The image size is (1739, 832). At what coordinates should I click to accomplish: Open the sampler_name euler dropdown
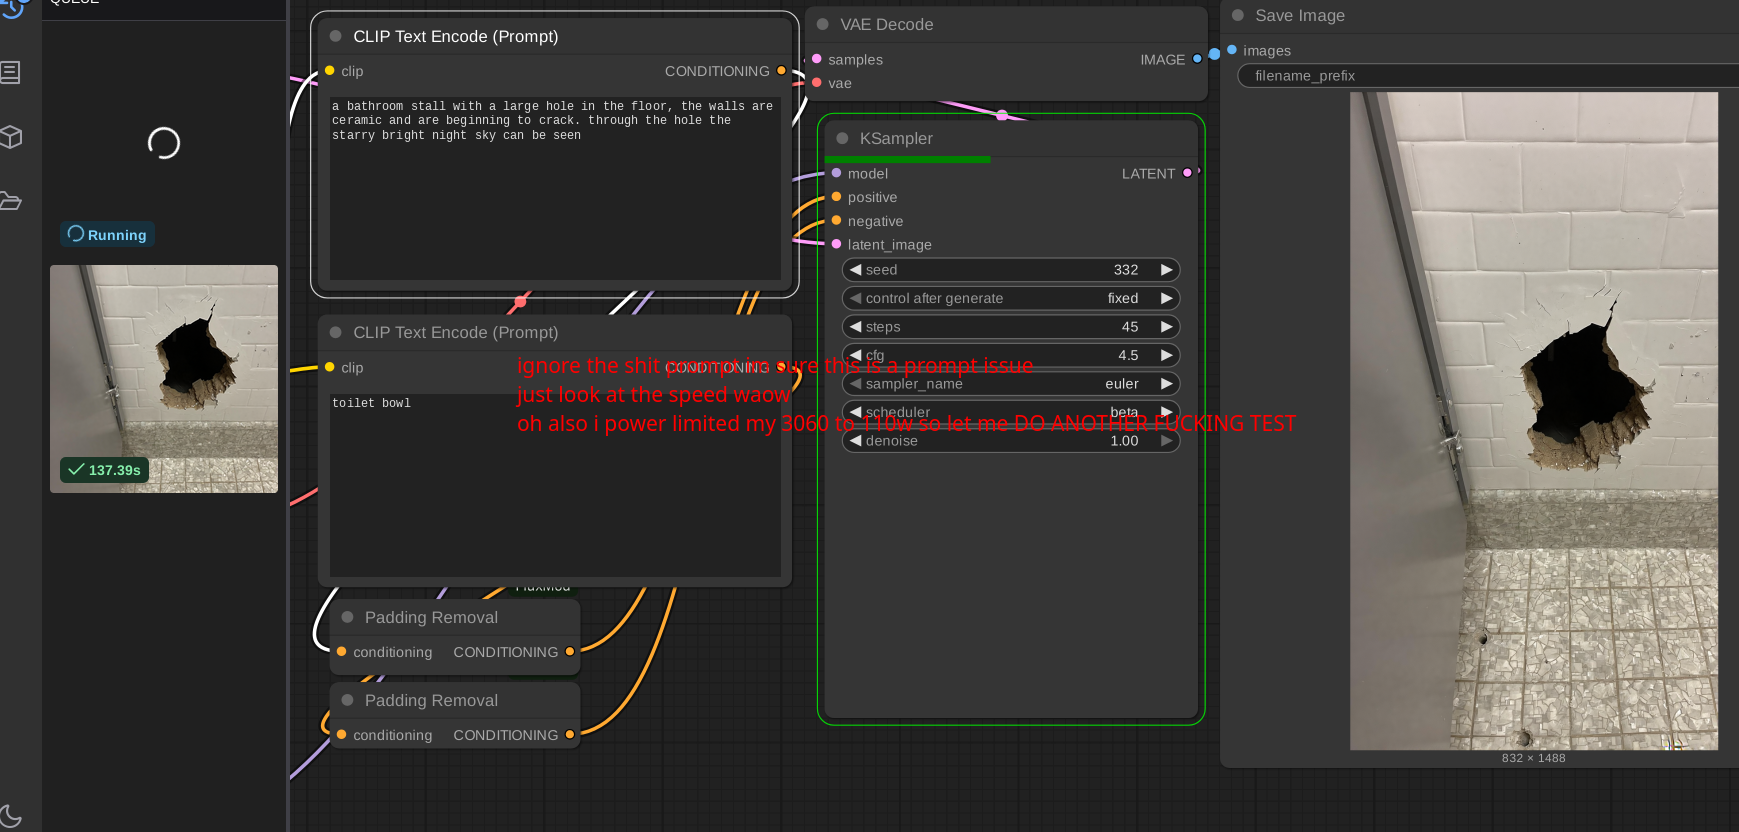(1010, 384)
